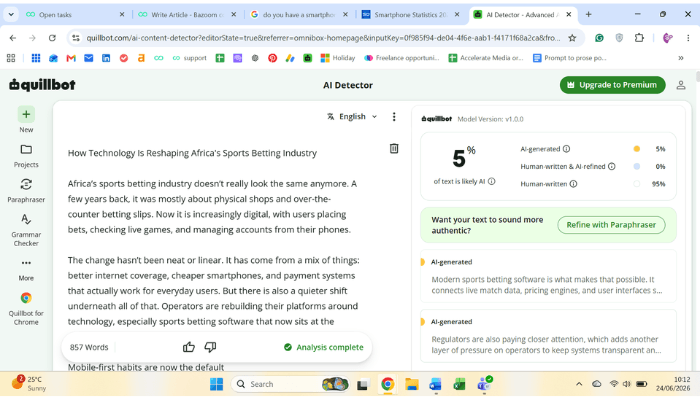The image size is (700, 400).
Task: Open Pinterest bookmark in bookmarks bar
Action: [x=272, y=58]
